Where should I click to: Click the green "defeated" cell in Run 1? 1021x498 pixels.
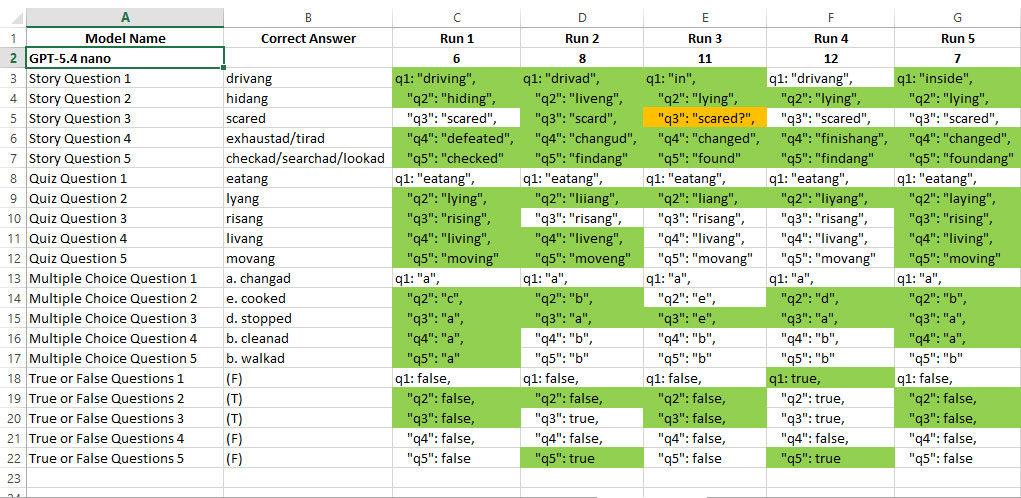[x=456, y=138]
